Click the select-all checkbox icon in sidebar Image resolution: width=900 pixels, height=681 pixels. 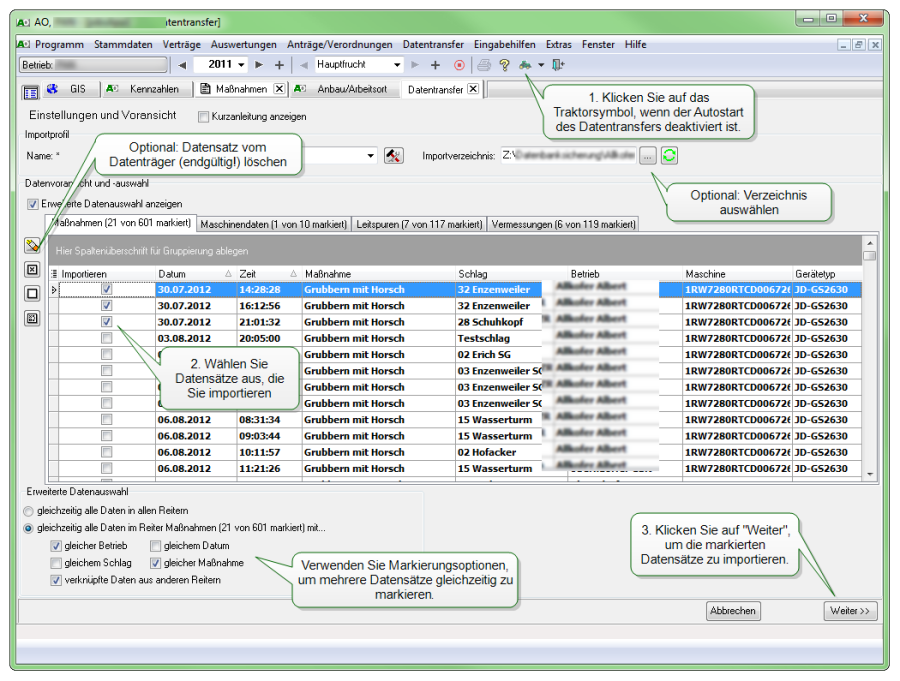coord(32,270)
